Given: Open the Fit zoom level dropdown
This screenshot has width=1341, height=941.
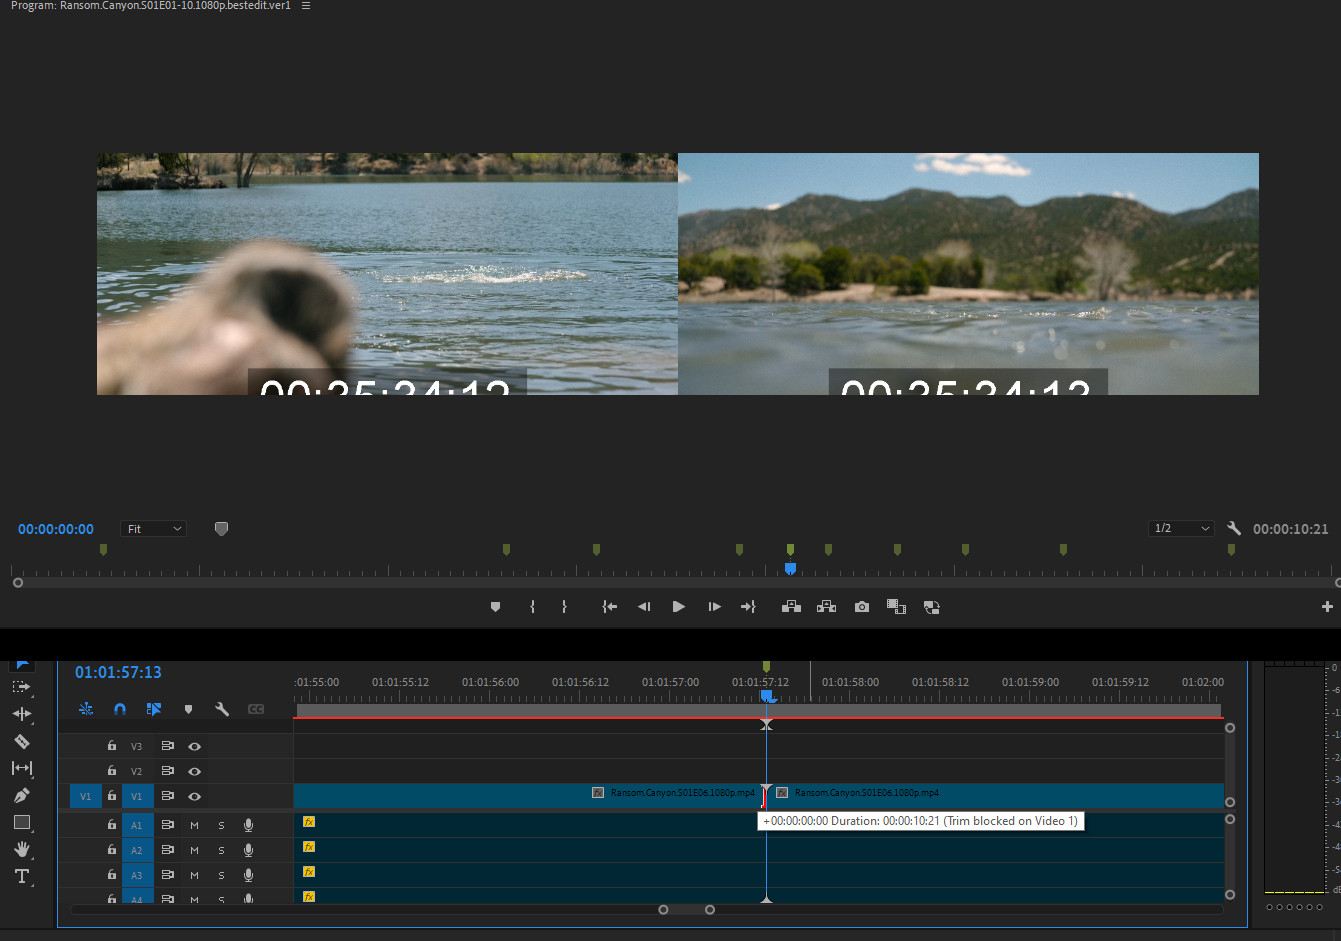Looking at the screenshot, I should [x=153, y=529].
